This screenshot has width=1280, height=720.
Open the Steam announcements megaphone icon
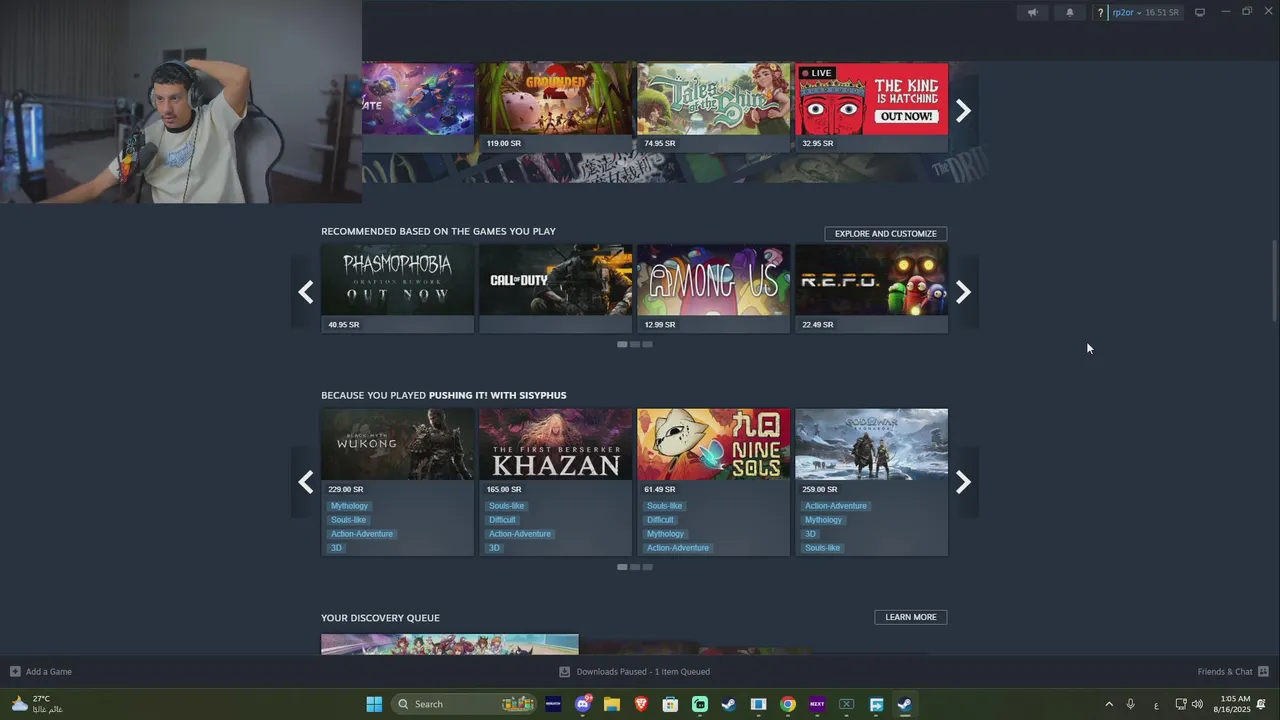tap(1033, 12)
